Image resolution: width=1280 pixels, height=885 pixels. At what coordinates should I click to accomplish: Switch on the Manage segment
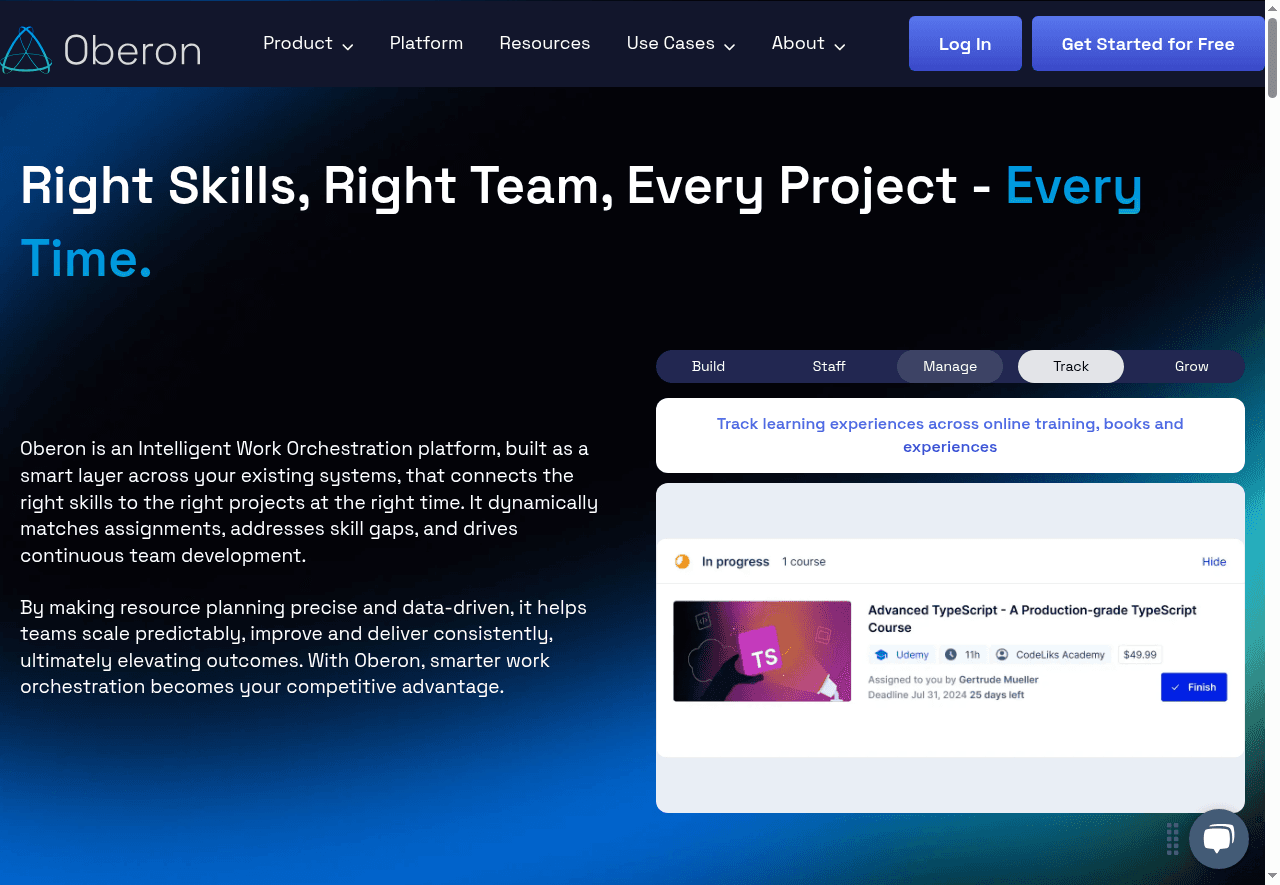point(949,366)
